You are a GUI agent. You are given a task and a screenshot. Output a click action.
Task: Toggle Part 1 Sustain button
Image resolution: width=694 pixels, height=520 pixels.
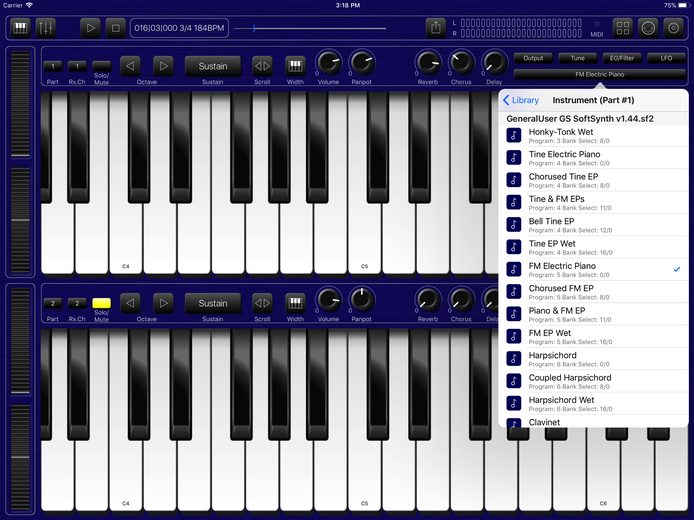click(213, 66)
